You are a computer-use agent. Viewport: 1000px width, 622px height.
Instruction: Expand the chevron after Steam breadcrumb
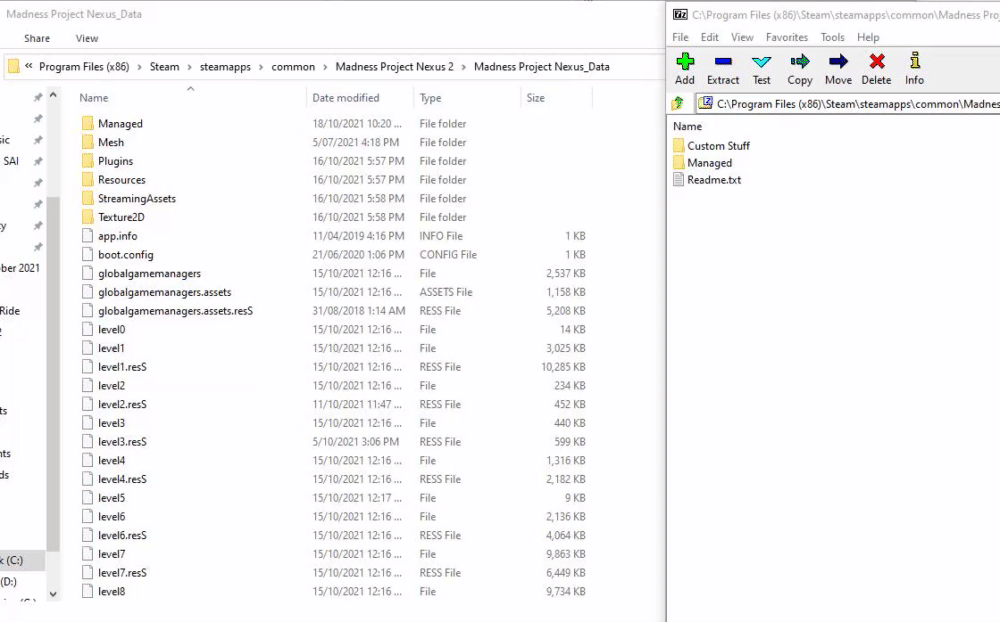(x=189, y=67)
